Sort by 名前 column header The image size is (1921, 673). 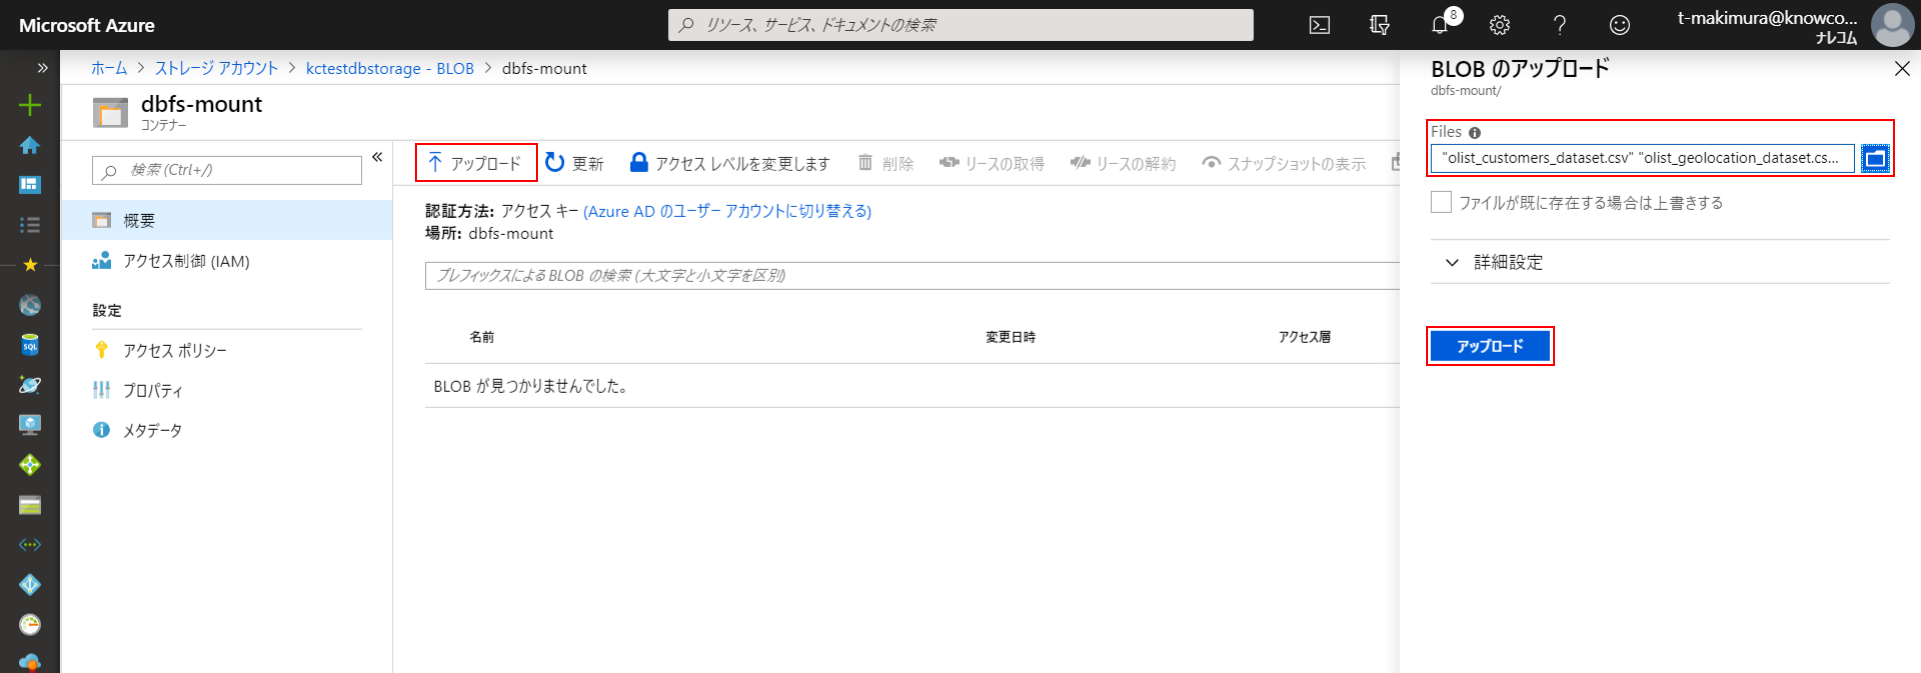click(x=482, y=337)
